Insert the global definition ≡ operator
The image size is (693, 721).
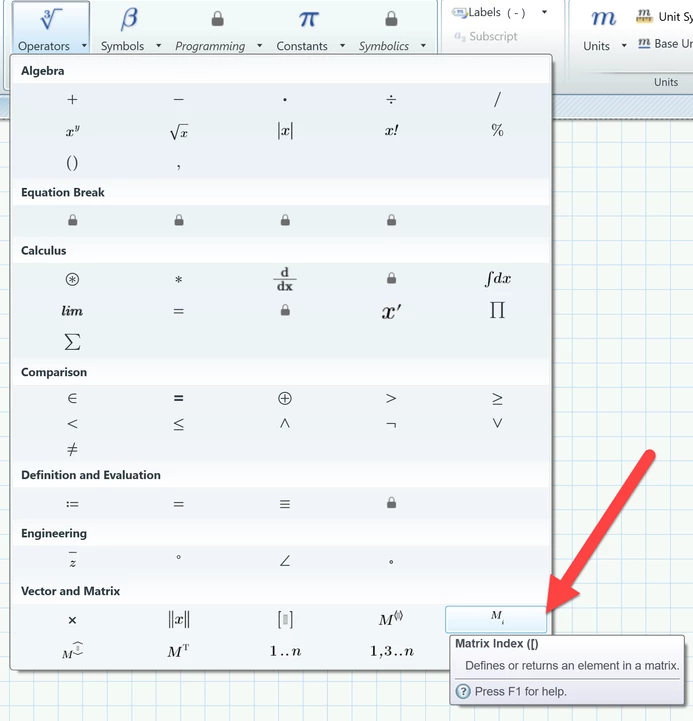pyautogui.click(x=285, y=504)
